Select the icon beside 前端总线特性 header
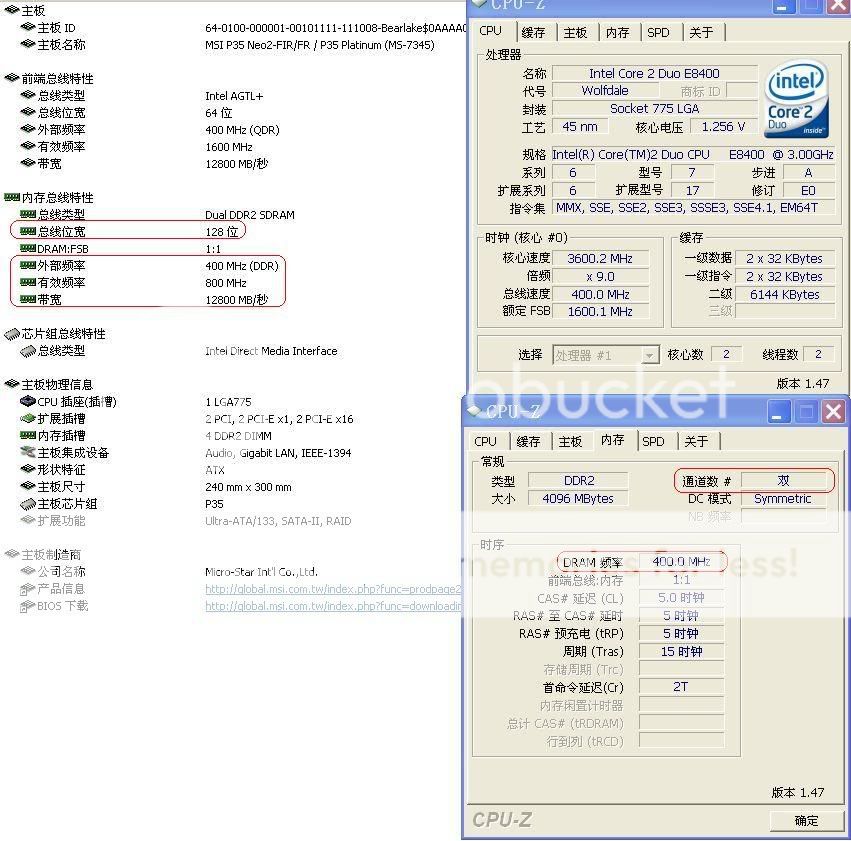 (12, 78)
